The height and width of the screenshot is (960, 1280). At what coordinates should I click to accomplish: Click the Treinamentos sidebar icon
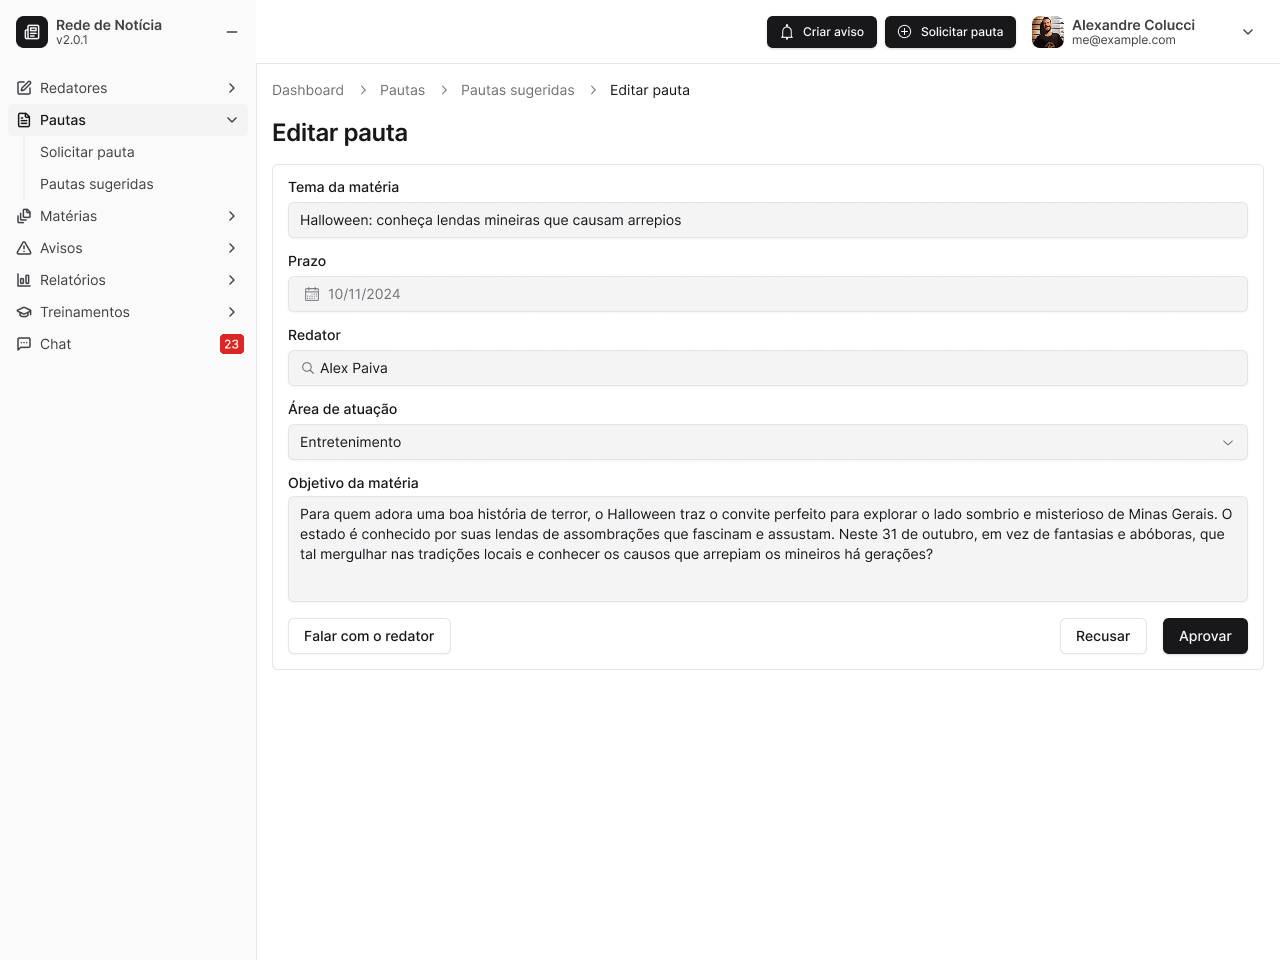coord(24,312)
